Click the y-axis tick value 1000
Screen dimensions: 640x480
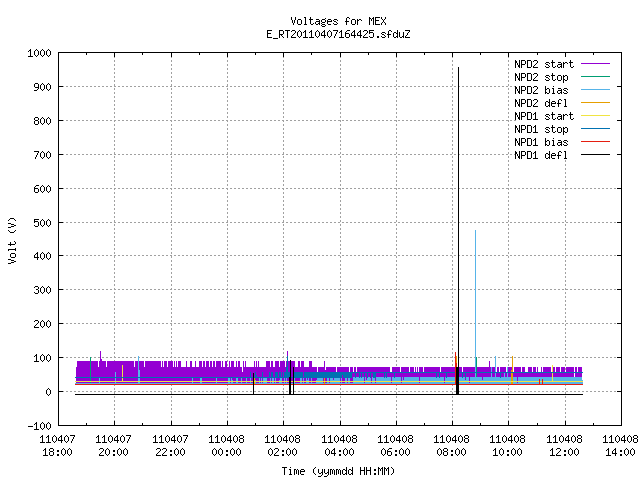click(x=39, y=53)
